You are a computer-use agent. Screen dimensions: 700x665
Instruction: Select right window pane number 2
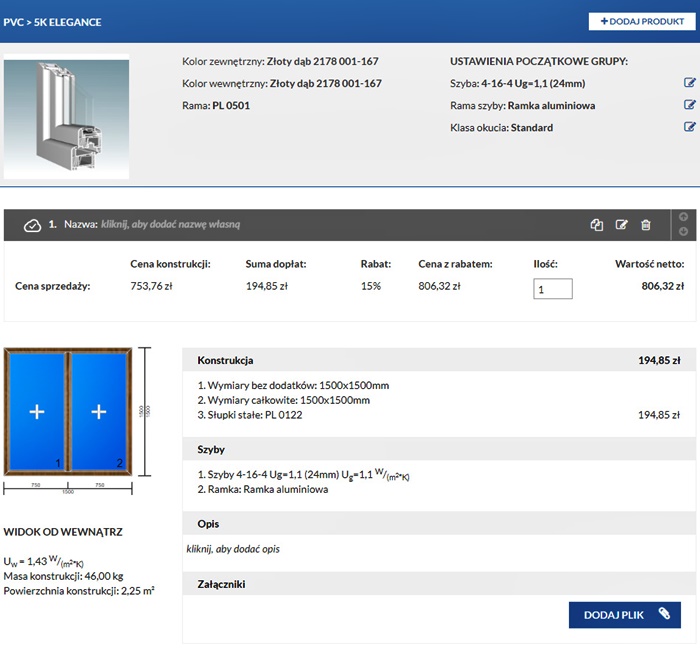coord(98,411)
